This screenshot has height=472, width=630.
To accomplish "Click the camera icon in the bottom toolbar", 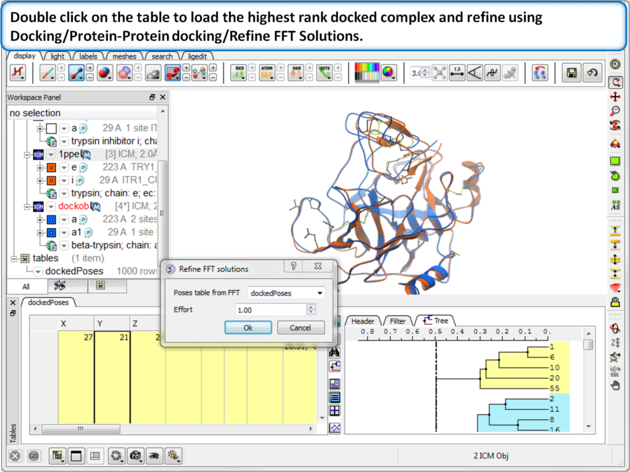I will pos(135,456).
